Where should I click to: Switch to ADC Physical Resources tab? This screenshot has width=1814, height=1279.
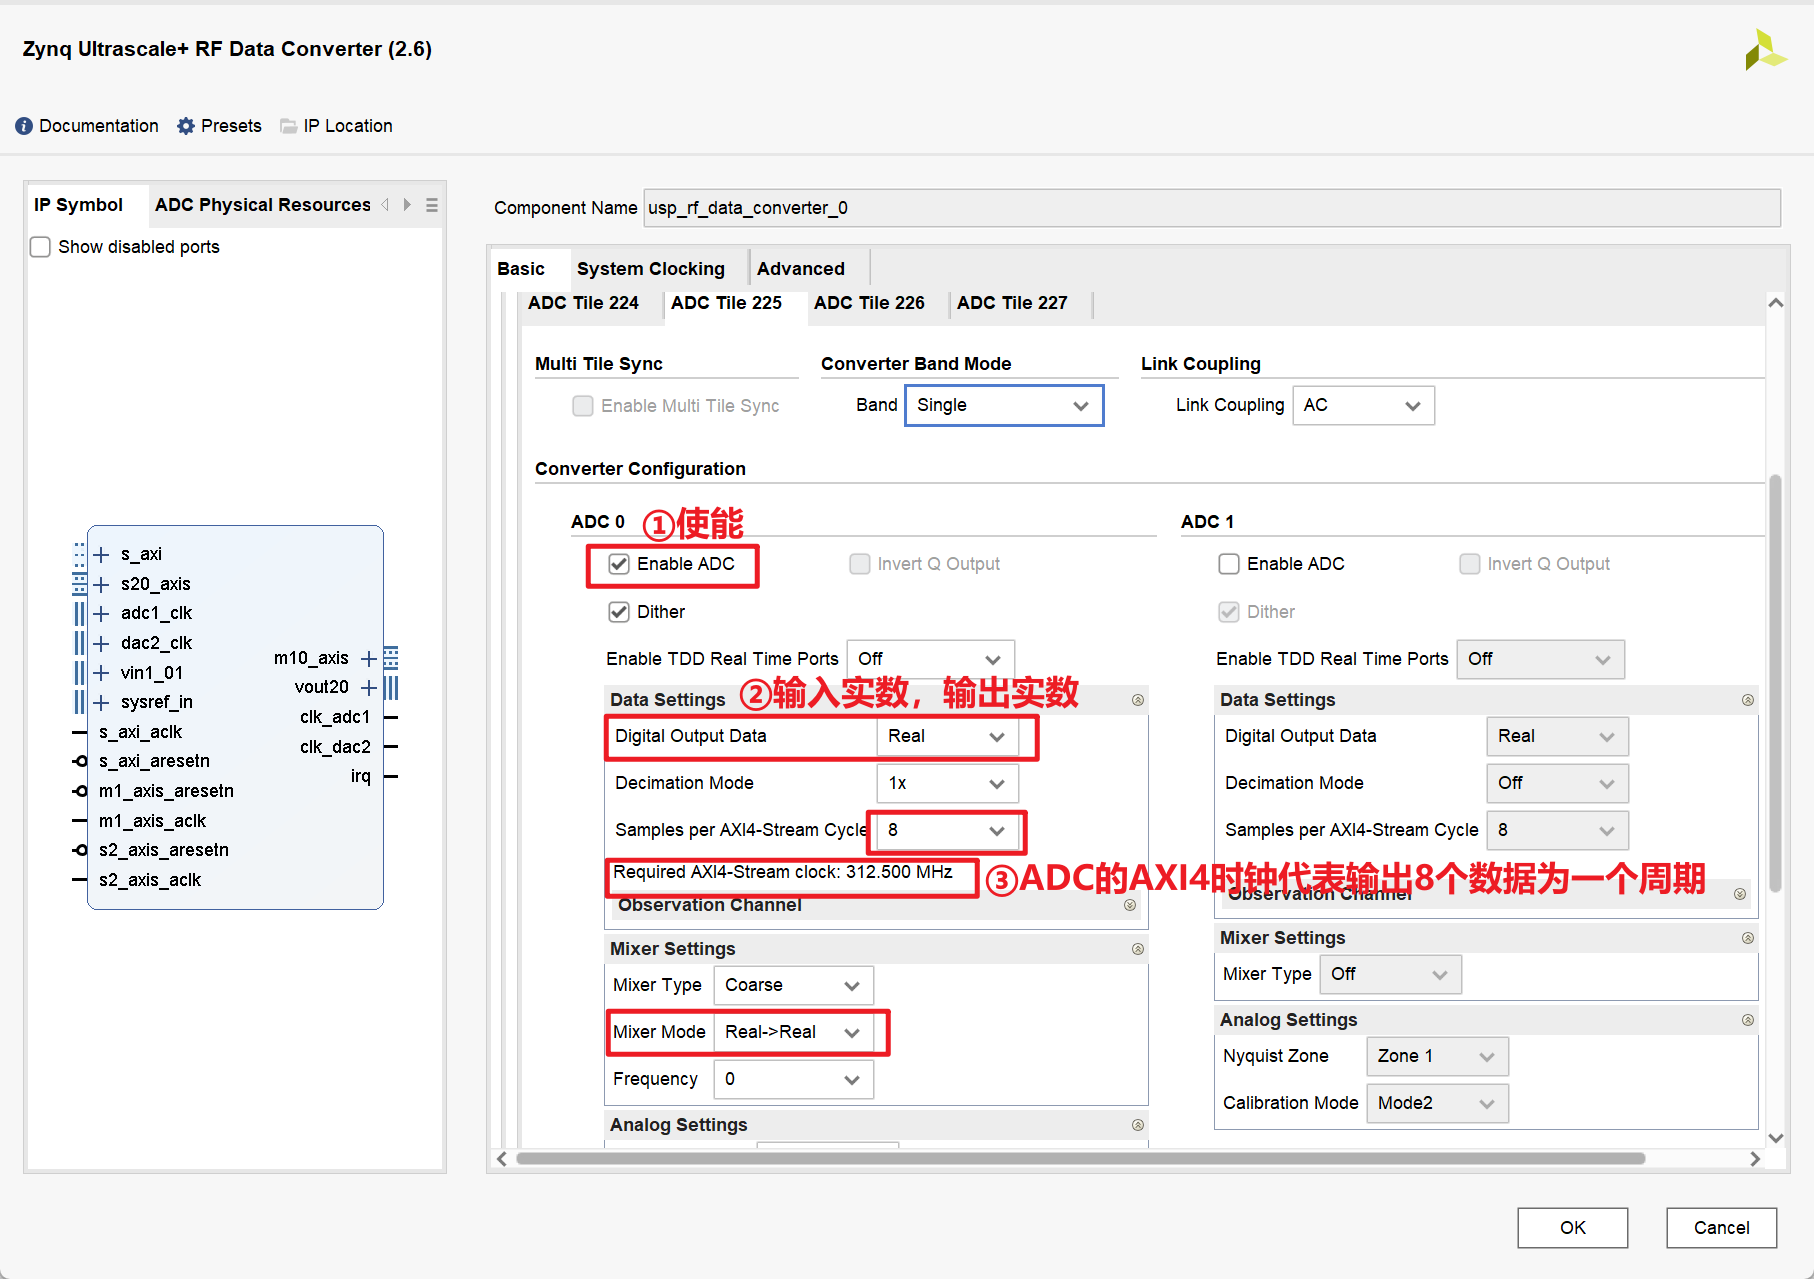pos(263,205)
